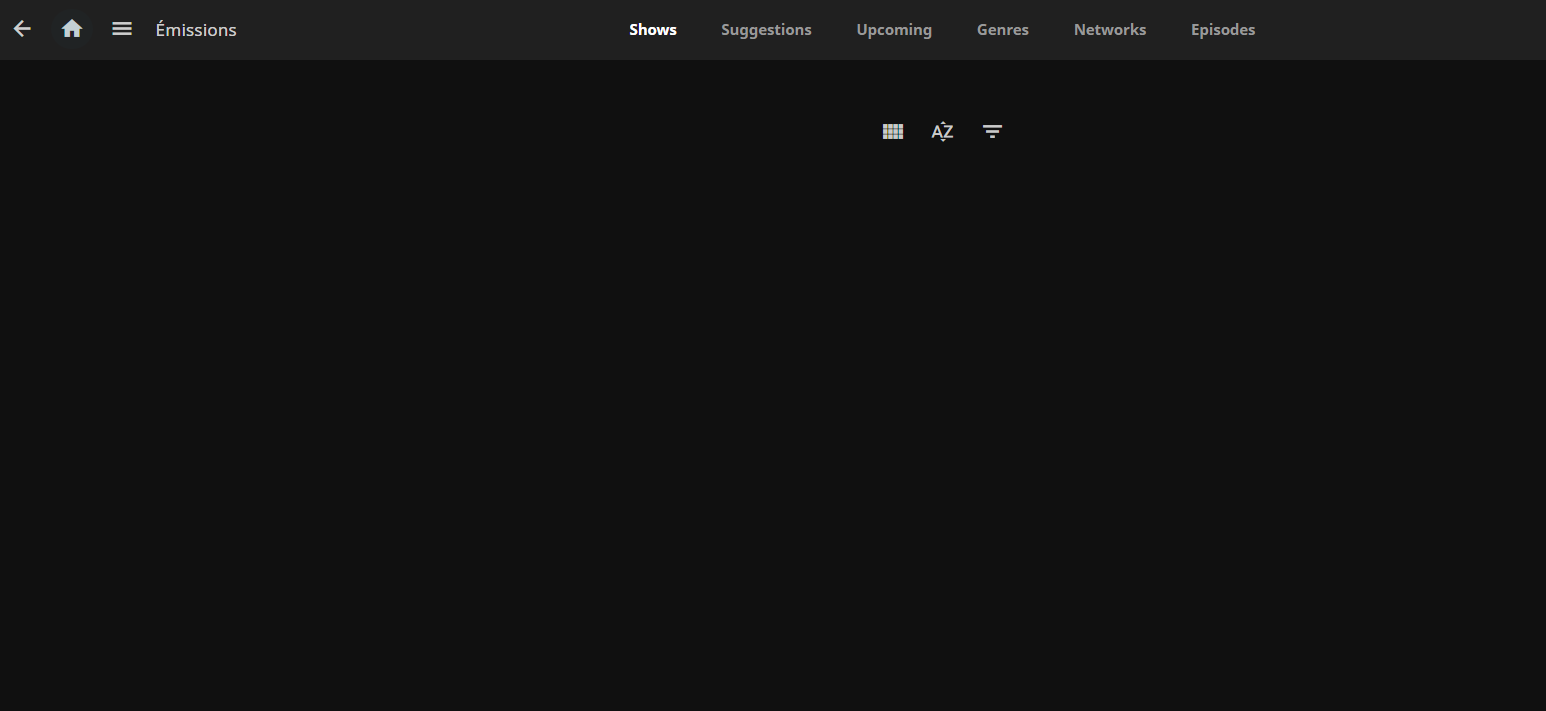Select the Shows tab

[653, 30]
